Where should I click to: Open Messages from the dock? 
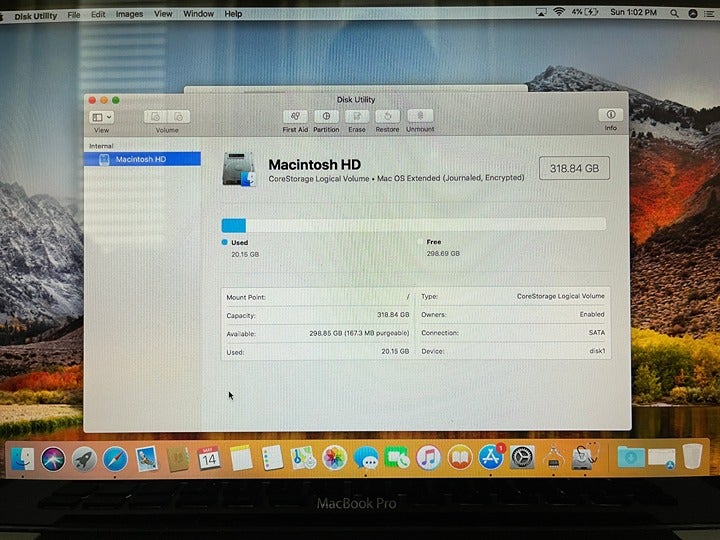[366, 458]
